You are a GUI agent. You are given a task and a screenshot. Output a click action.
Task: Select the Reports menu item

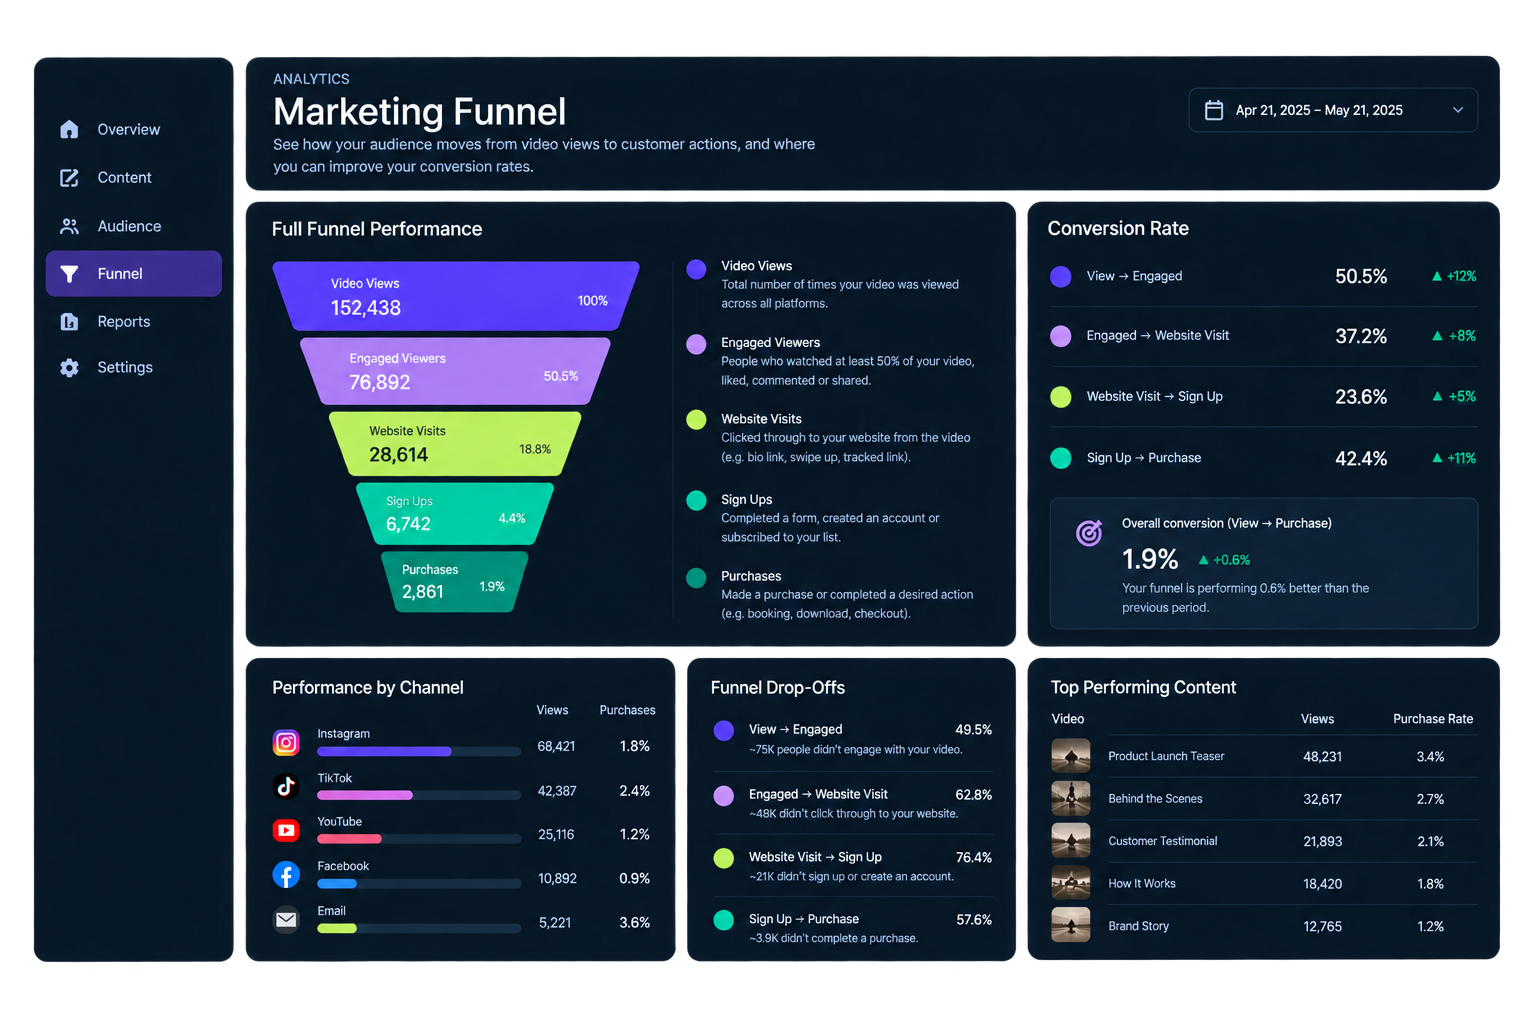point(133,321)
